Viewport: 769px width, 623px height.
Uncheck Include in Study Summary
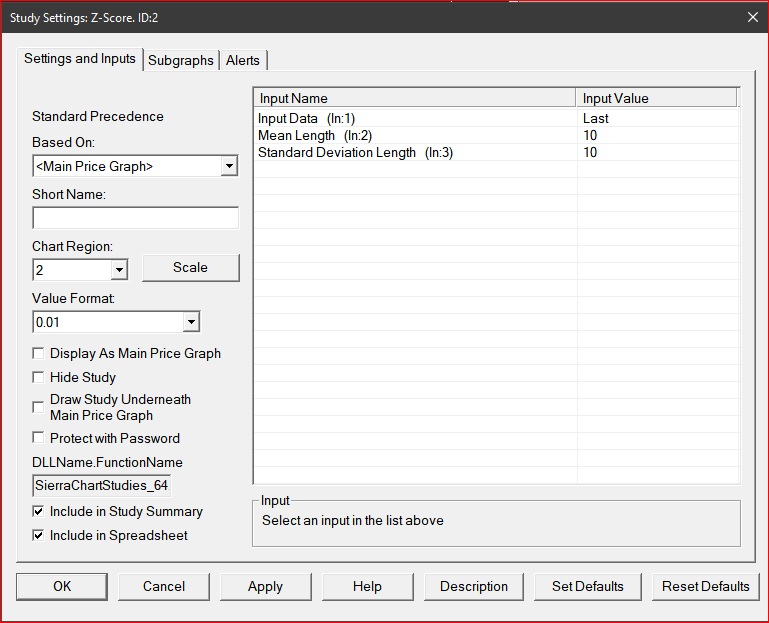(39, 511)
